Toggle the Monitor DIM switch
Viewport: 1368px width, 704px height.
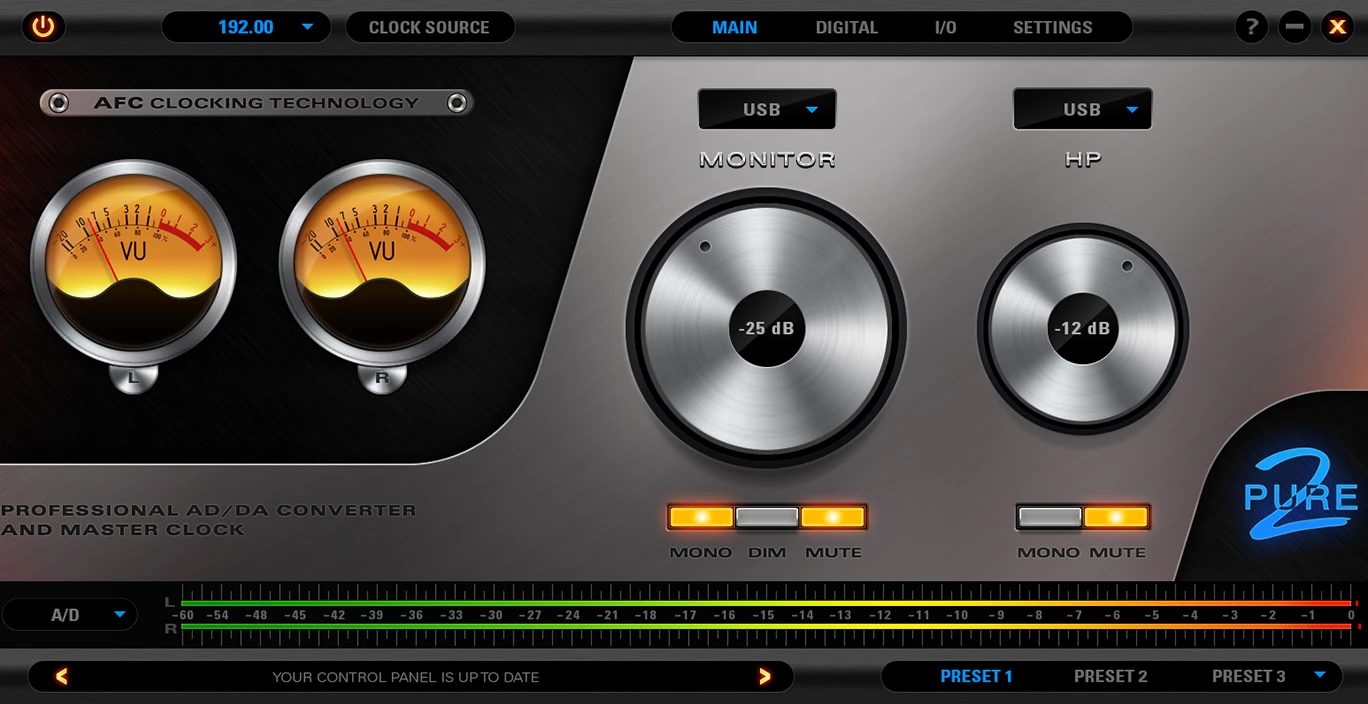pos(767,517)
